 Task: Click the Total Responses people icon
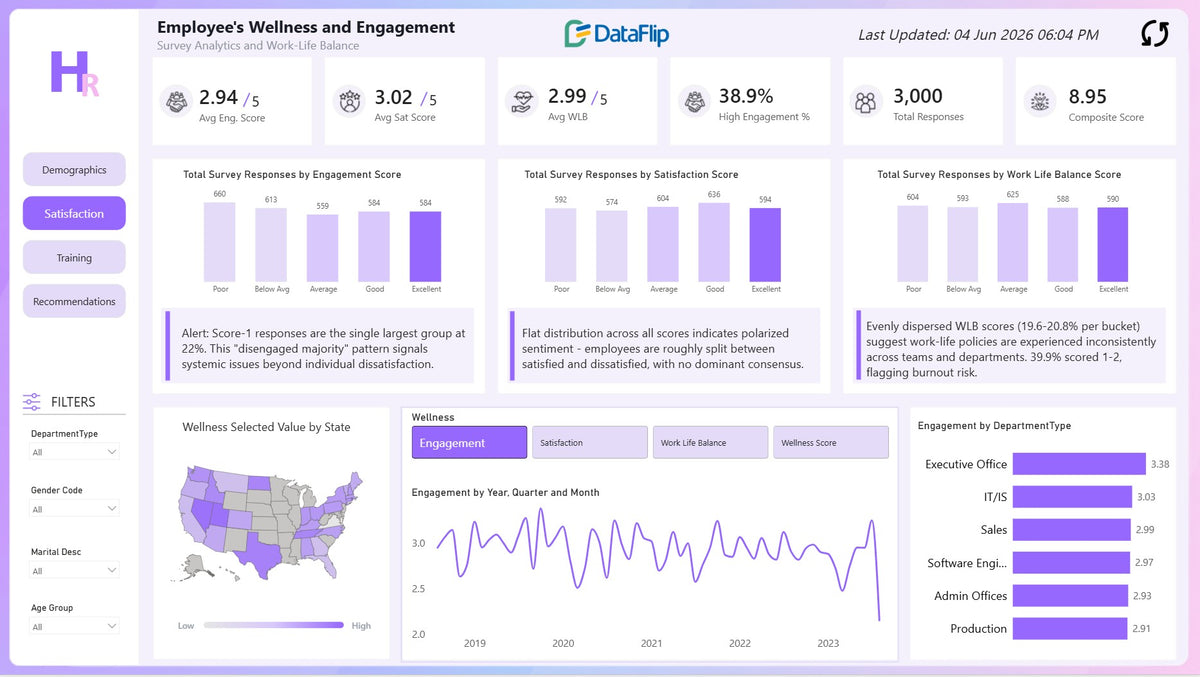click(866, 102)
